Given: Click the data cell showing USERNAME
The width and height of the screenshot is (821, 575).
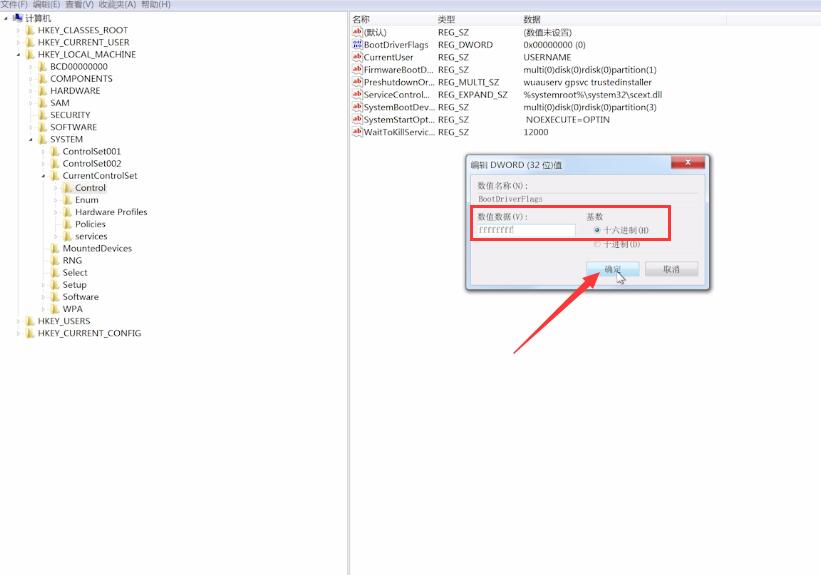Looking at the screenshot, I should pos(547,57).
